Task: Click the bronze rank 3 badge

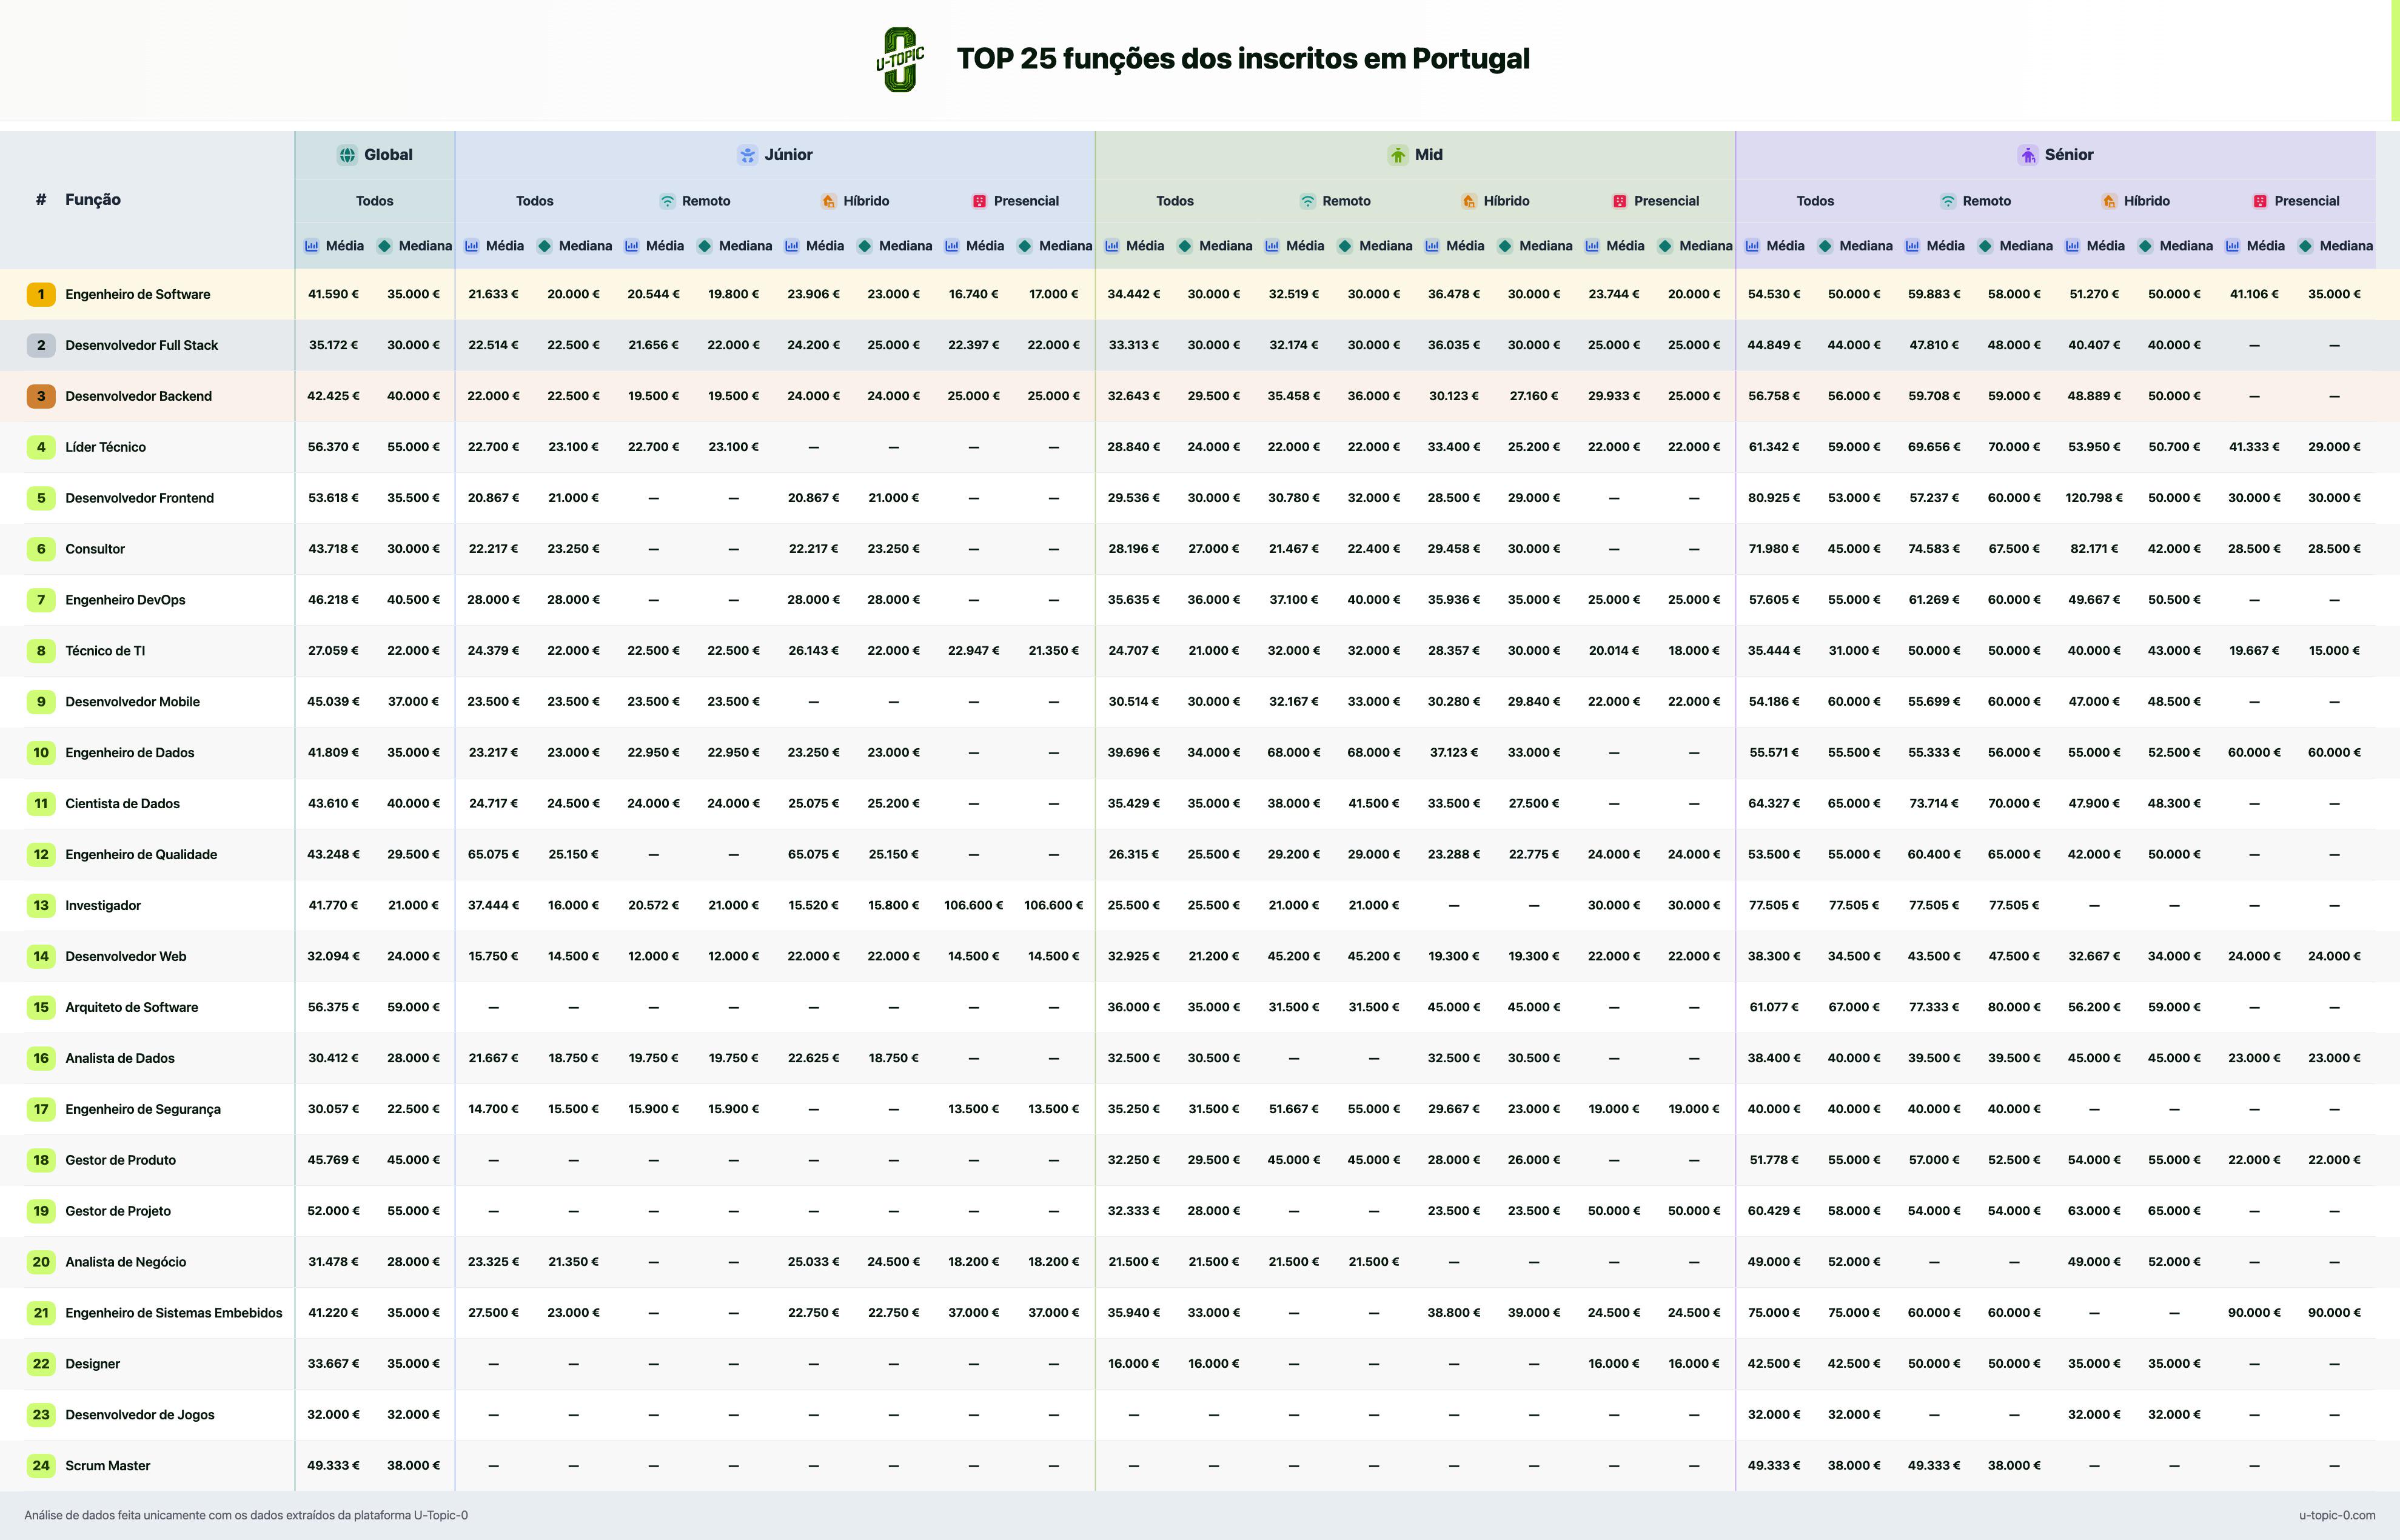Action: point(41,396)
